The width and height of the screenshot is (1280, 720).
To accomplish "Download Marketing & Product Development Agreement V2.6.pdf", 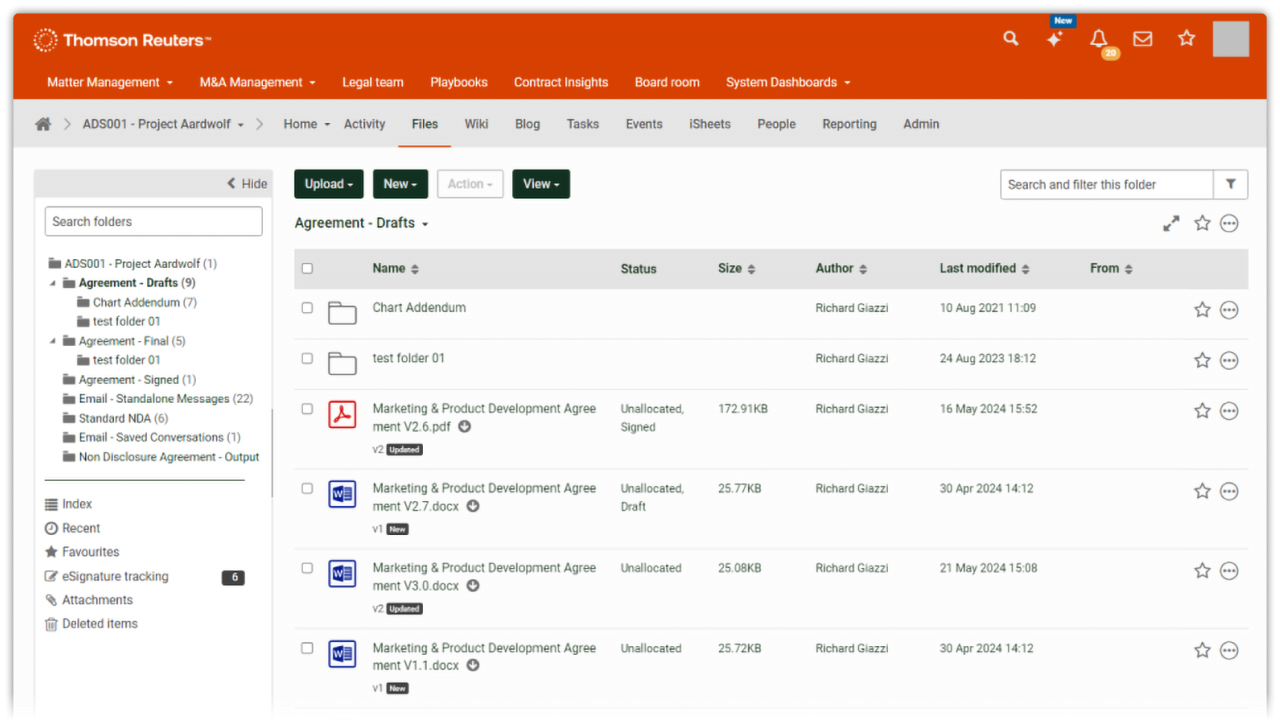I will click(x=463, y=426).
